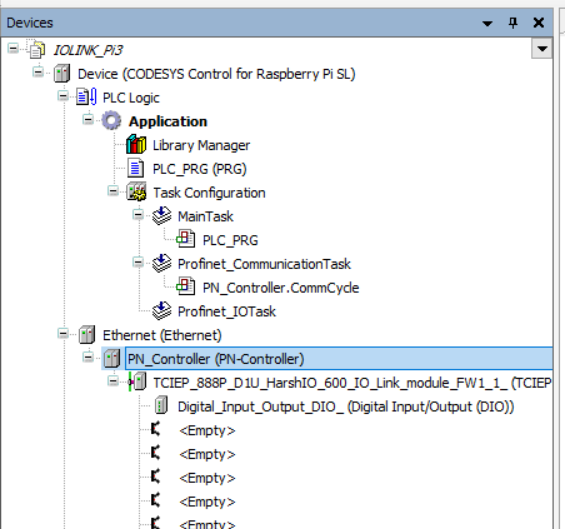
Task: Click the Ethernet device icon
Action: pos(87,335)
